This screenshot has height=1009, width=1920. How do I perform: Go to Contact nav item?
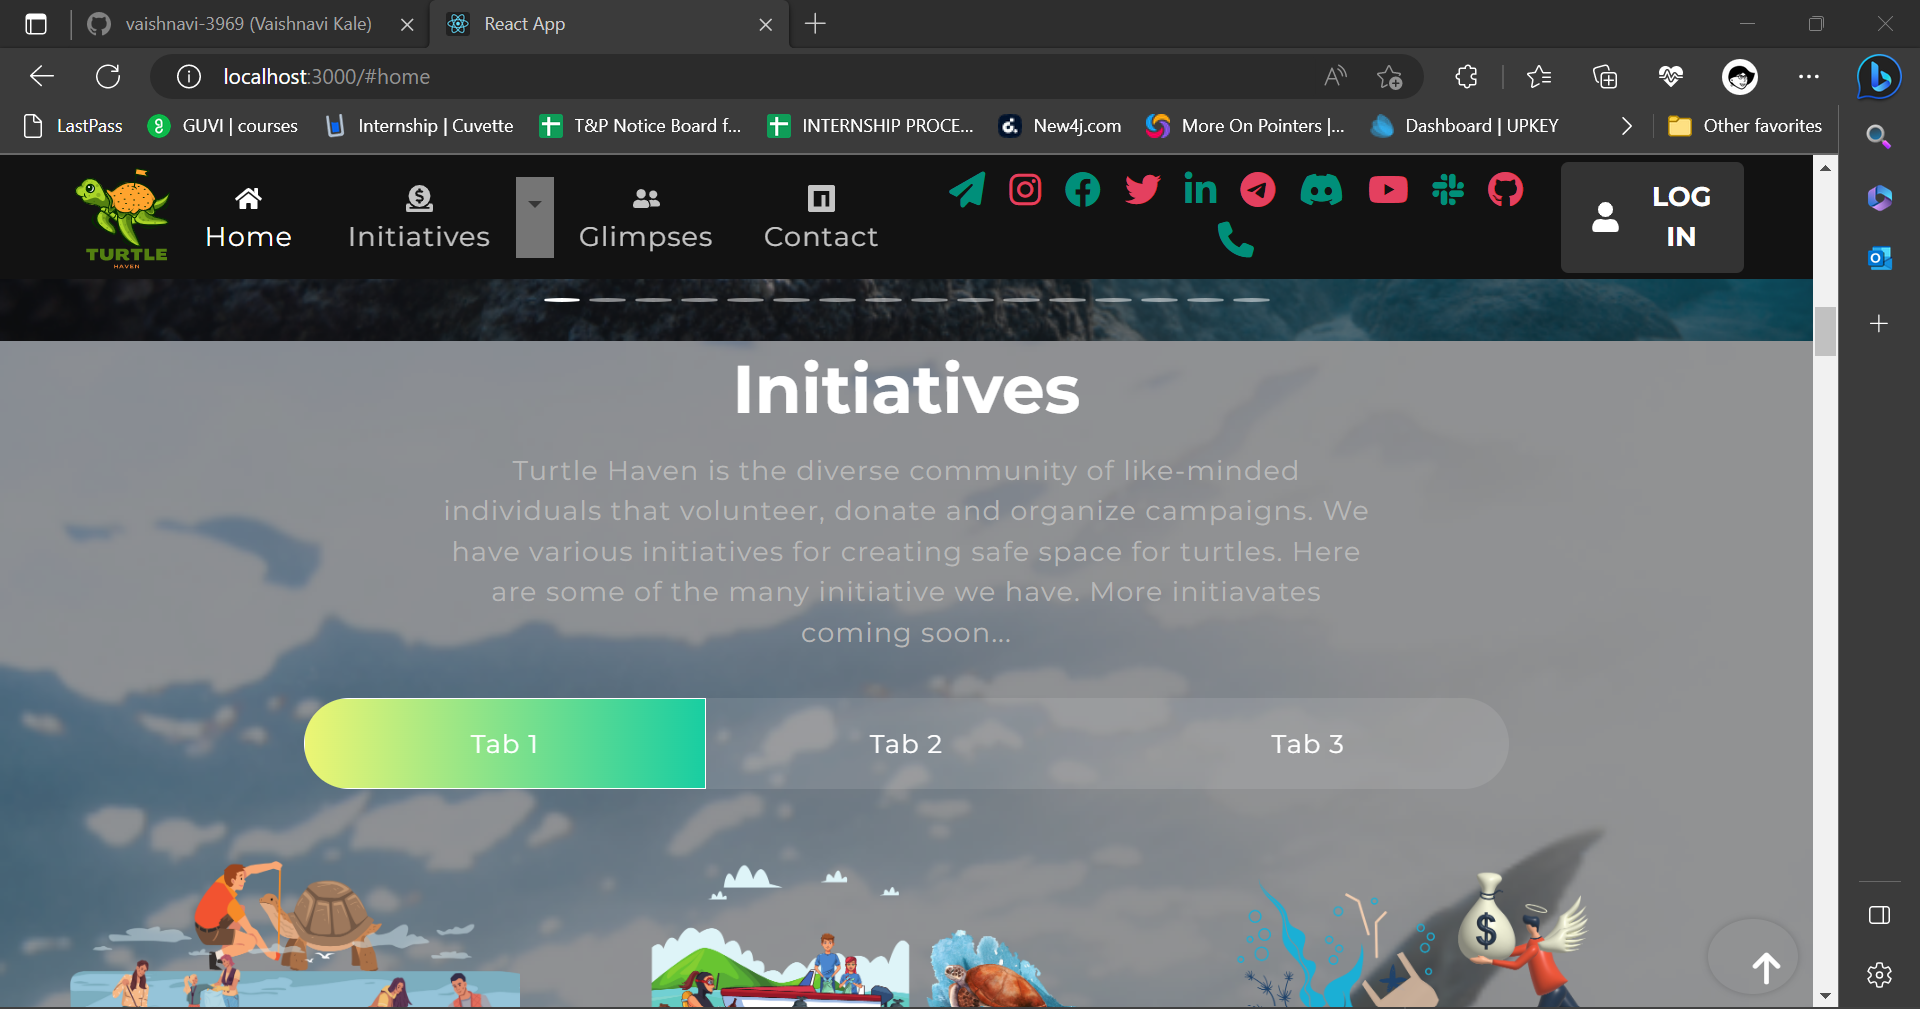[821, 217]
